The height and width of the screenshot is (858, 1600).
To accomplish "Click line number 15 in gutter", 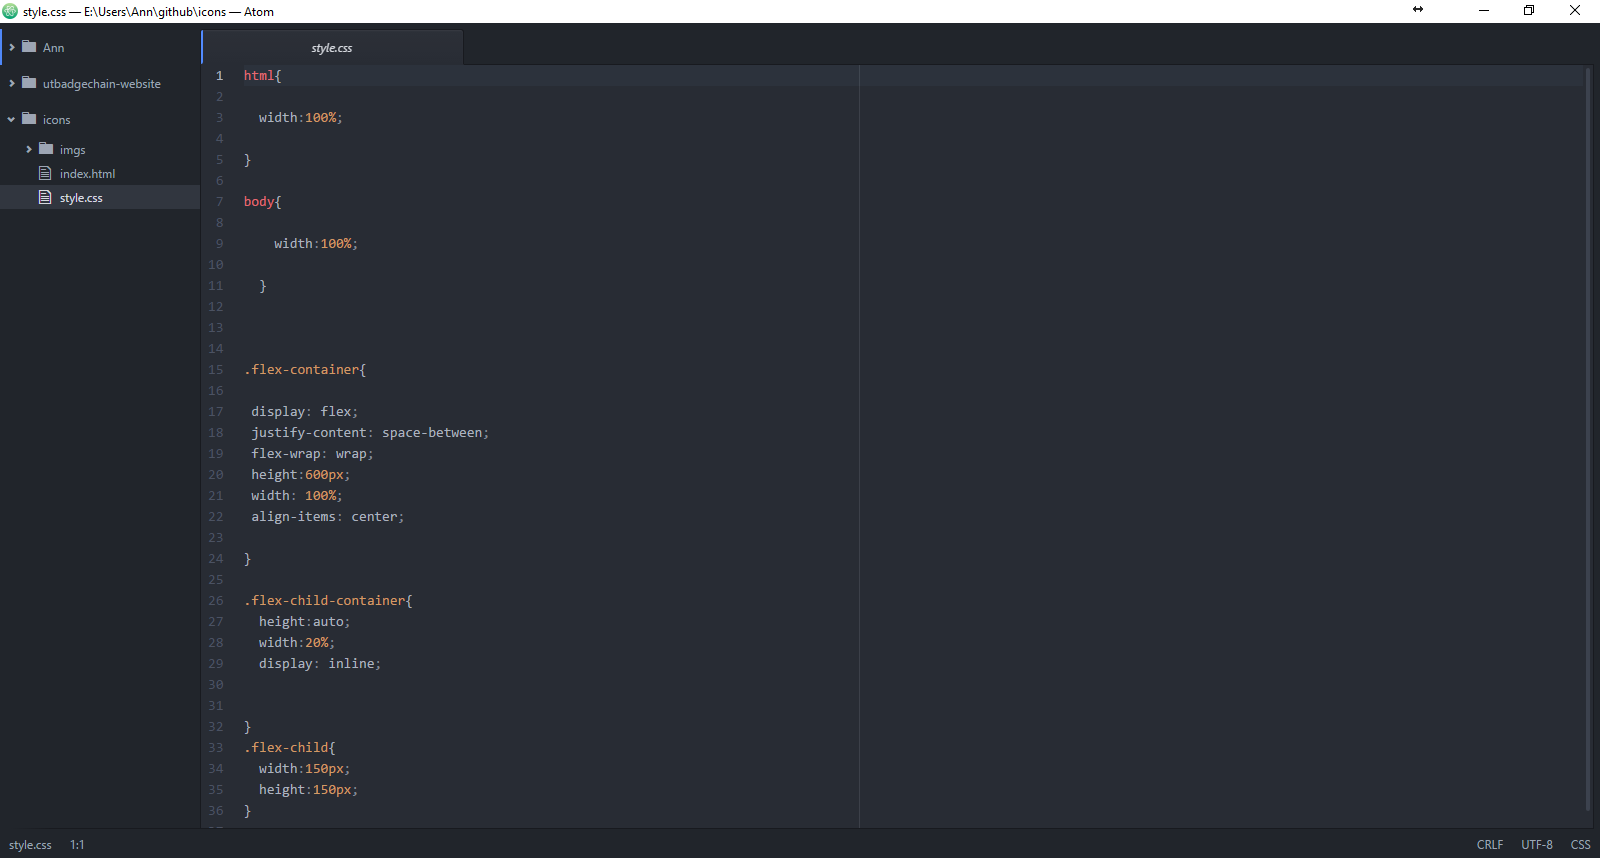I will pos(216,370).
